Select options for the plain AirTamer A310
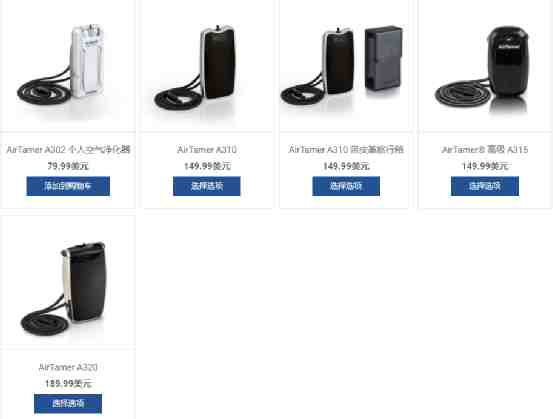 click(x=207, y=186)
